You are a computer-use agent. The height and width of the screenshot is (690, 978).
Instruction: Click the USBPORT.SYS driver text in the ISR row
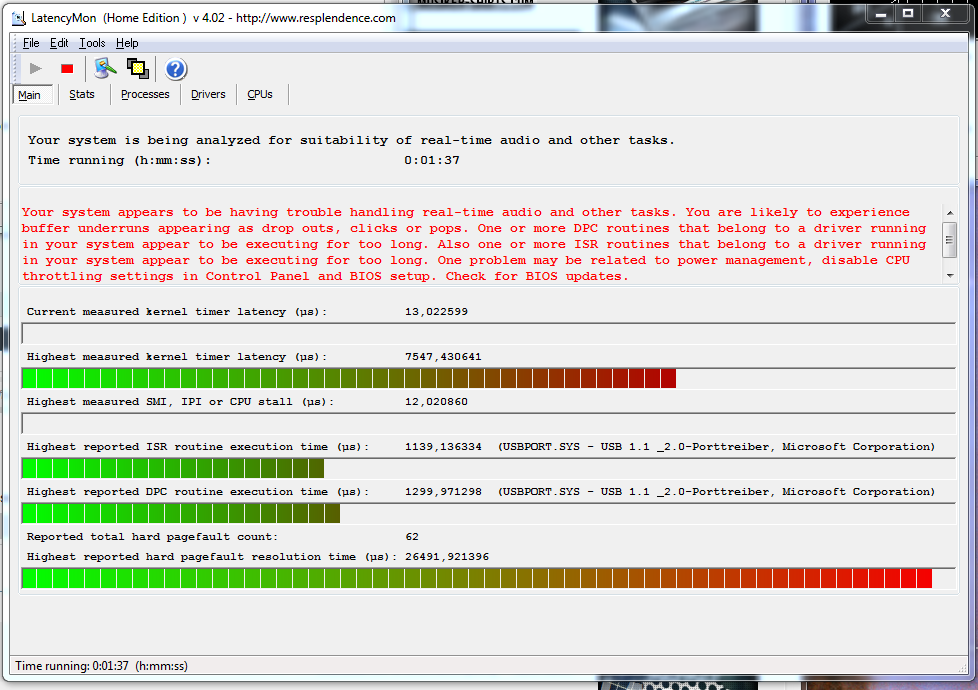tap(716, 446)
